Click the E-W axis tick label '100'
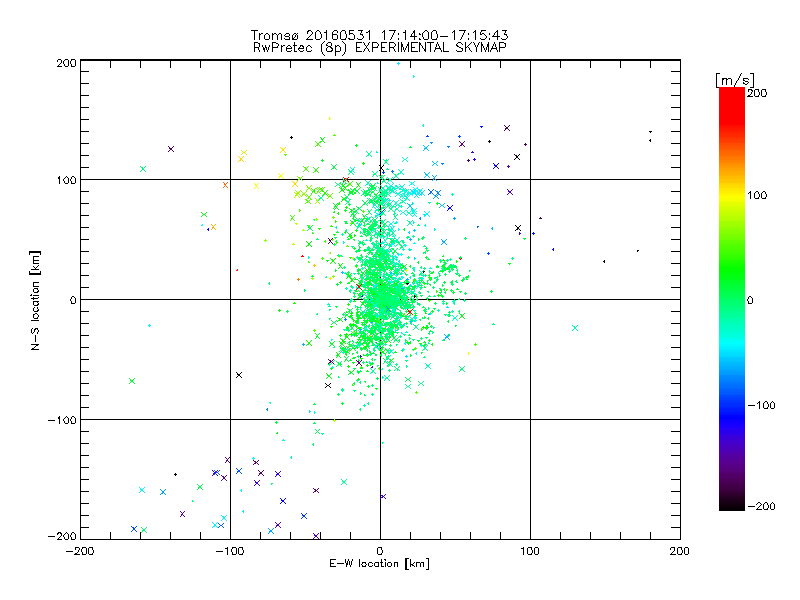The width and height of the screenshot is (800, 600). pyautogui.click(x=530, y=551)
